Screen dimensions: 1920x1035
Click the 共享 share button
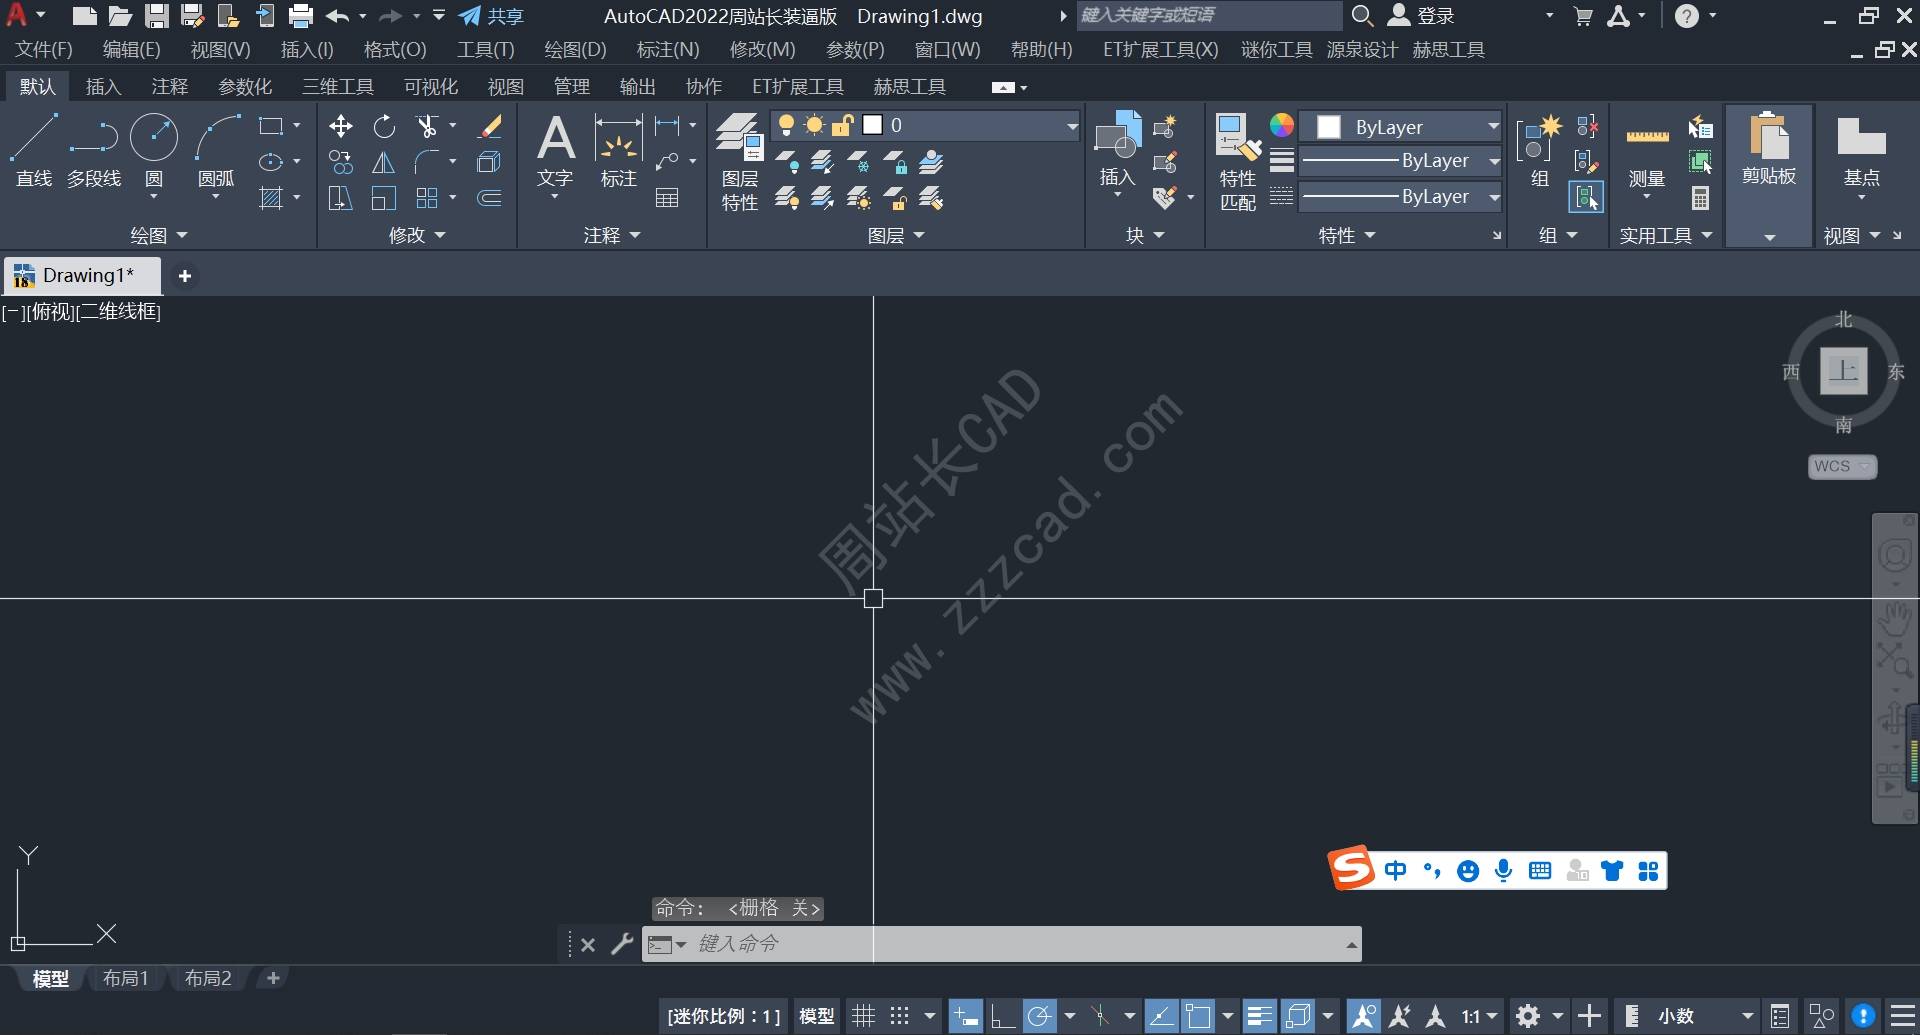[x=491, y=16]
